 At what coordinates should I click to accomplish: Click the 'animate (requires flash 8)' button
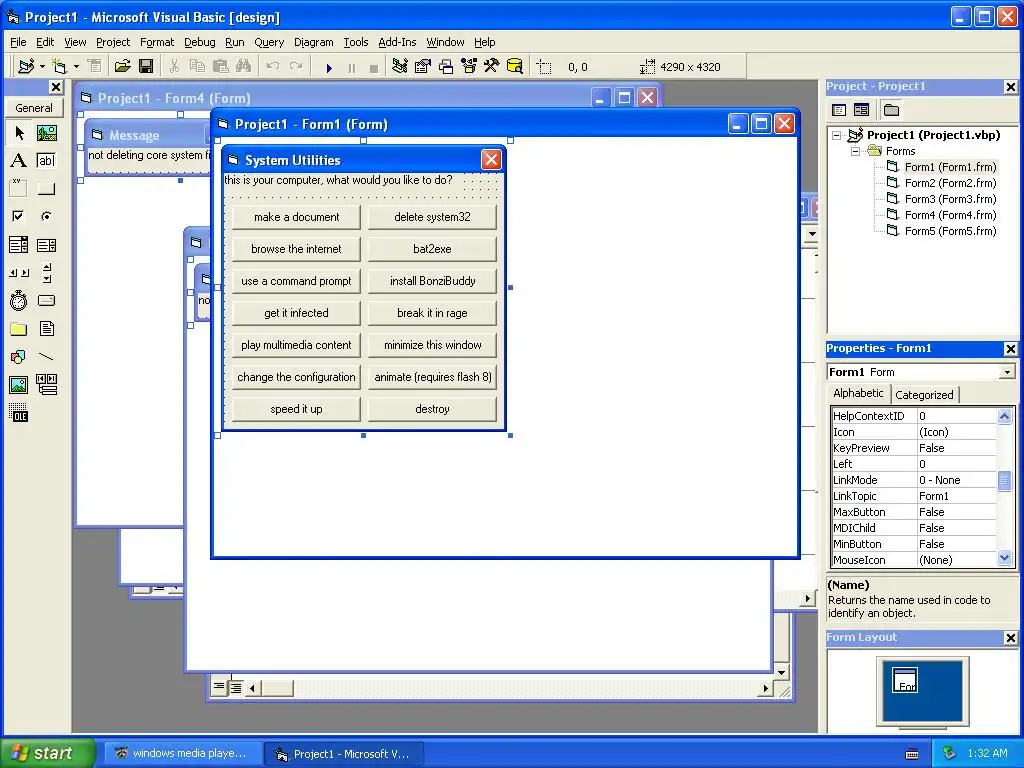432,377
